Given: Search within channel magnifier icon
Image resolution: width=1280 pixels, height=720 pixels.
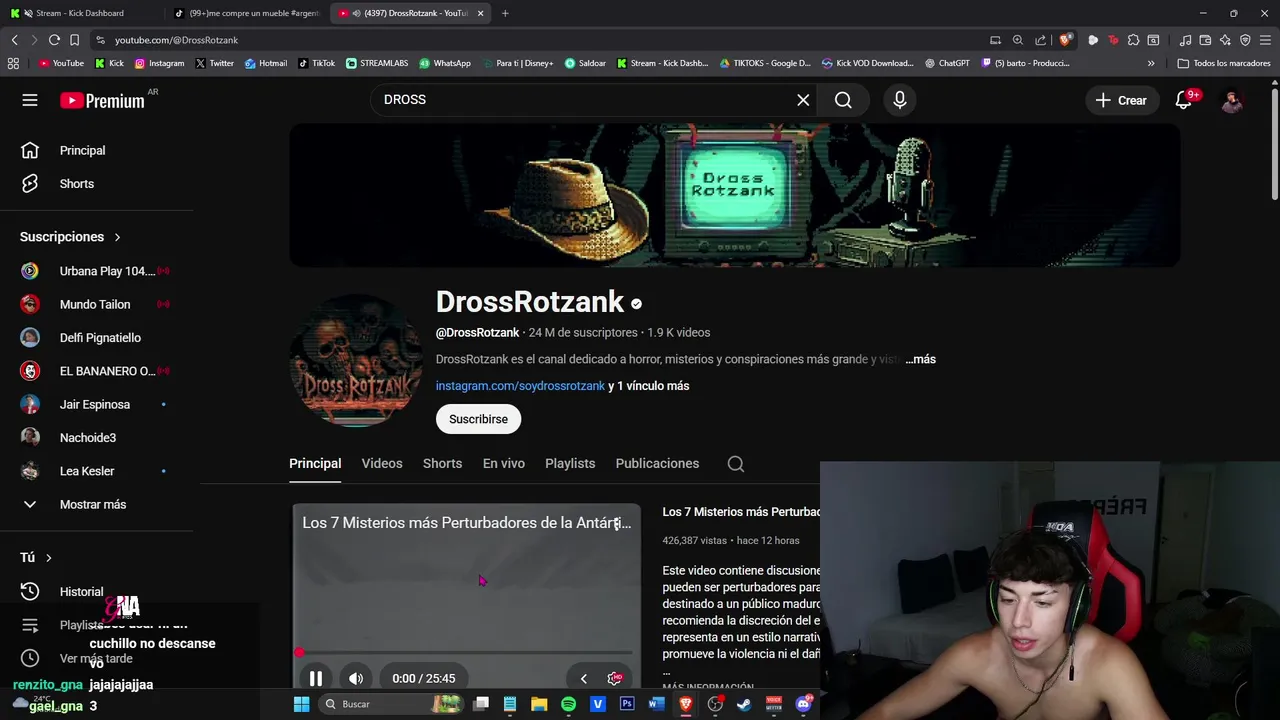Looking at the screenshot, I should click(x=736, y=464).
